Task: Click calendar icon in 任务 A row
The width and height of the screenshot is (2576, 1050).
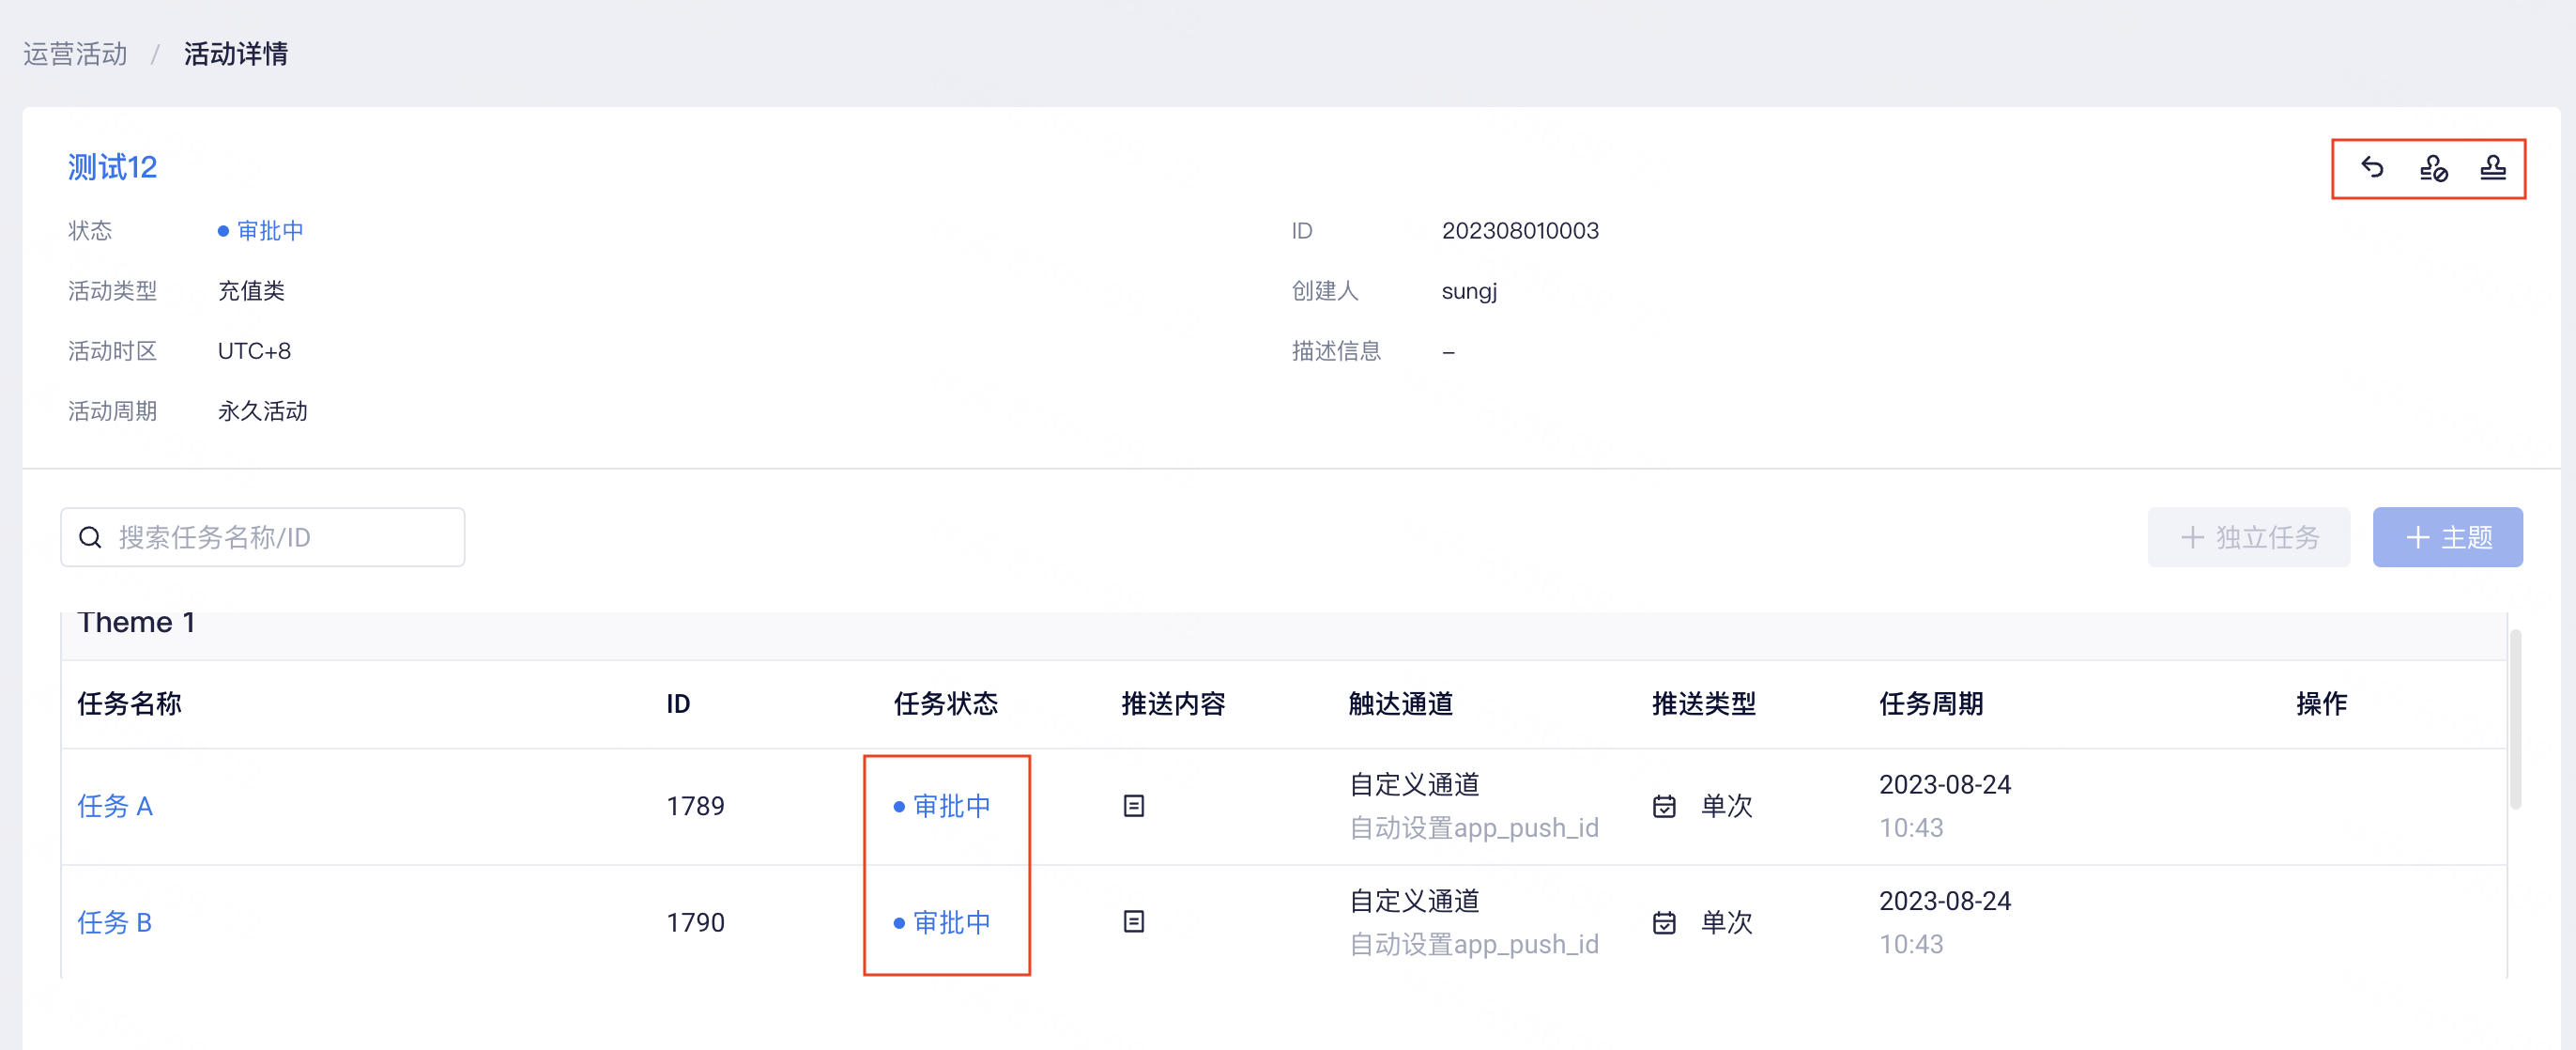Action: [x=1664, y=806]
